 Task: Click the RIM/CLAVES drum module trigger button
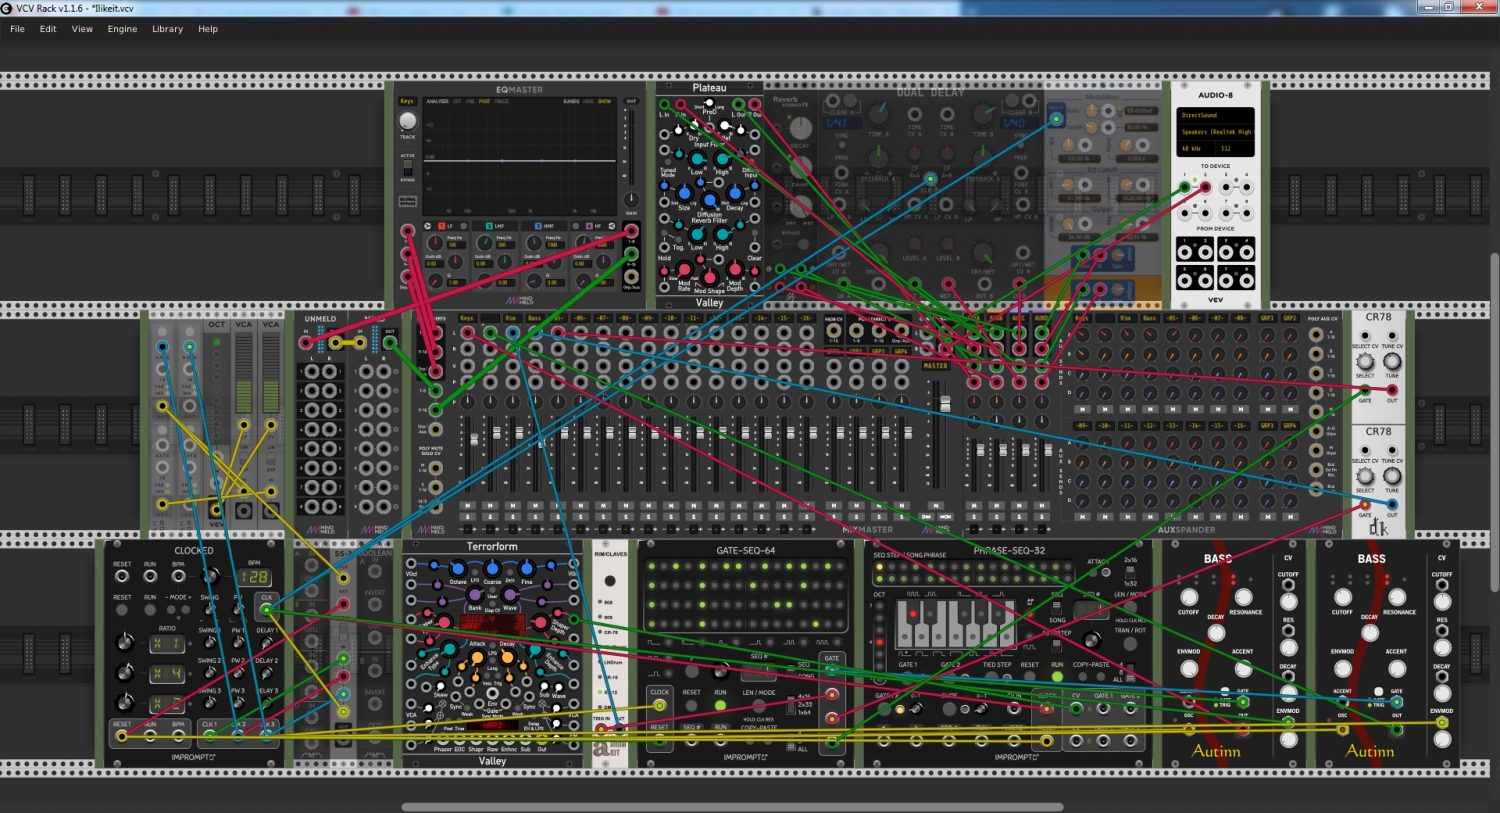click(x=609, y=581)
